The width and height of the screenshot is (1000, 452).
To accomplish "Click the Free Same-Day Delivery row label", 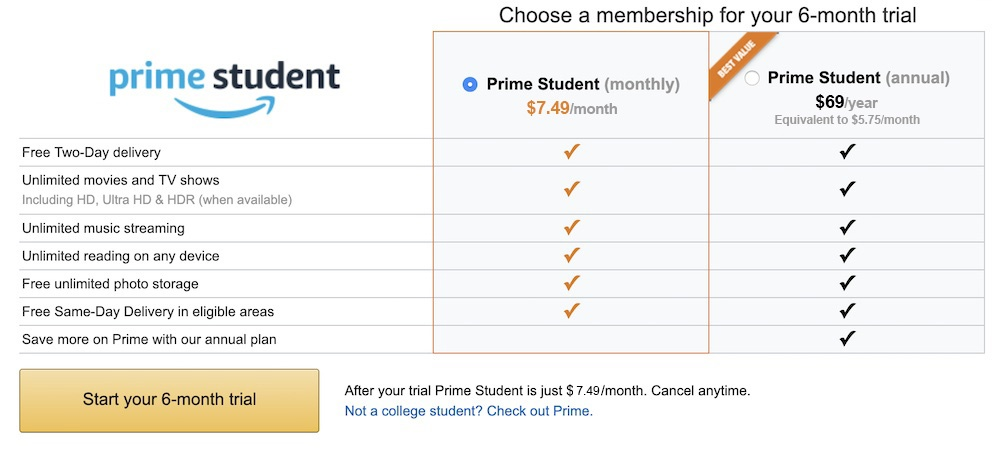I will pos(148,312).
